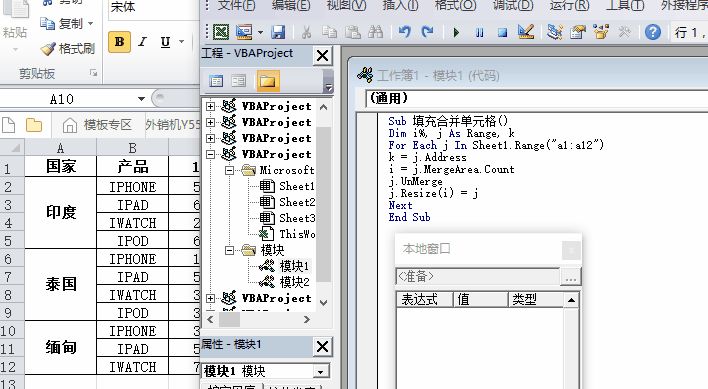Expand the third VBAProject tree node
708x389 pixels.
(x=210, y=138)
